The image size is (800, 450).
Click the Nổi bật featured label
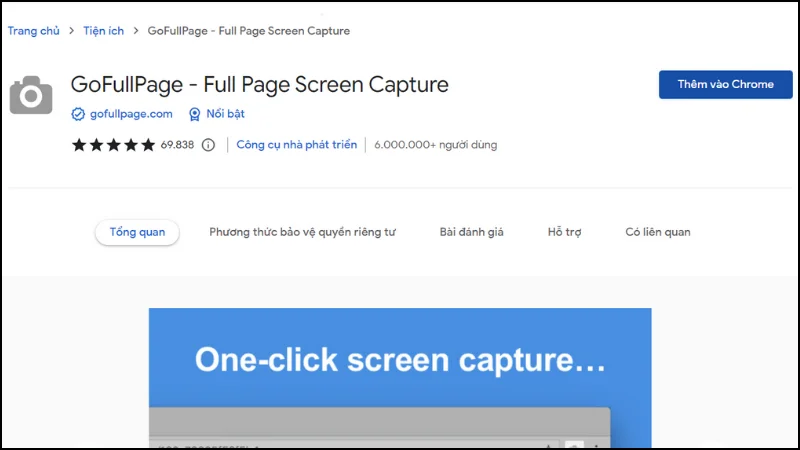226,114
